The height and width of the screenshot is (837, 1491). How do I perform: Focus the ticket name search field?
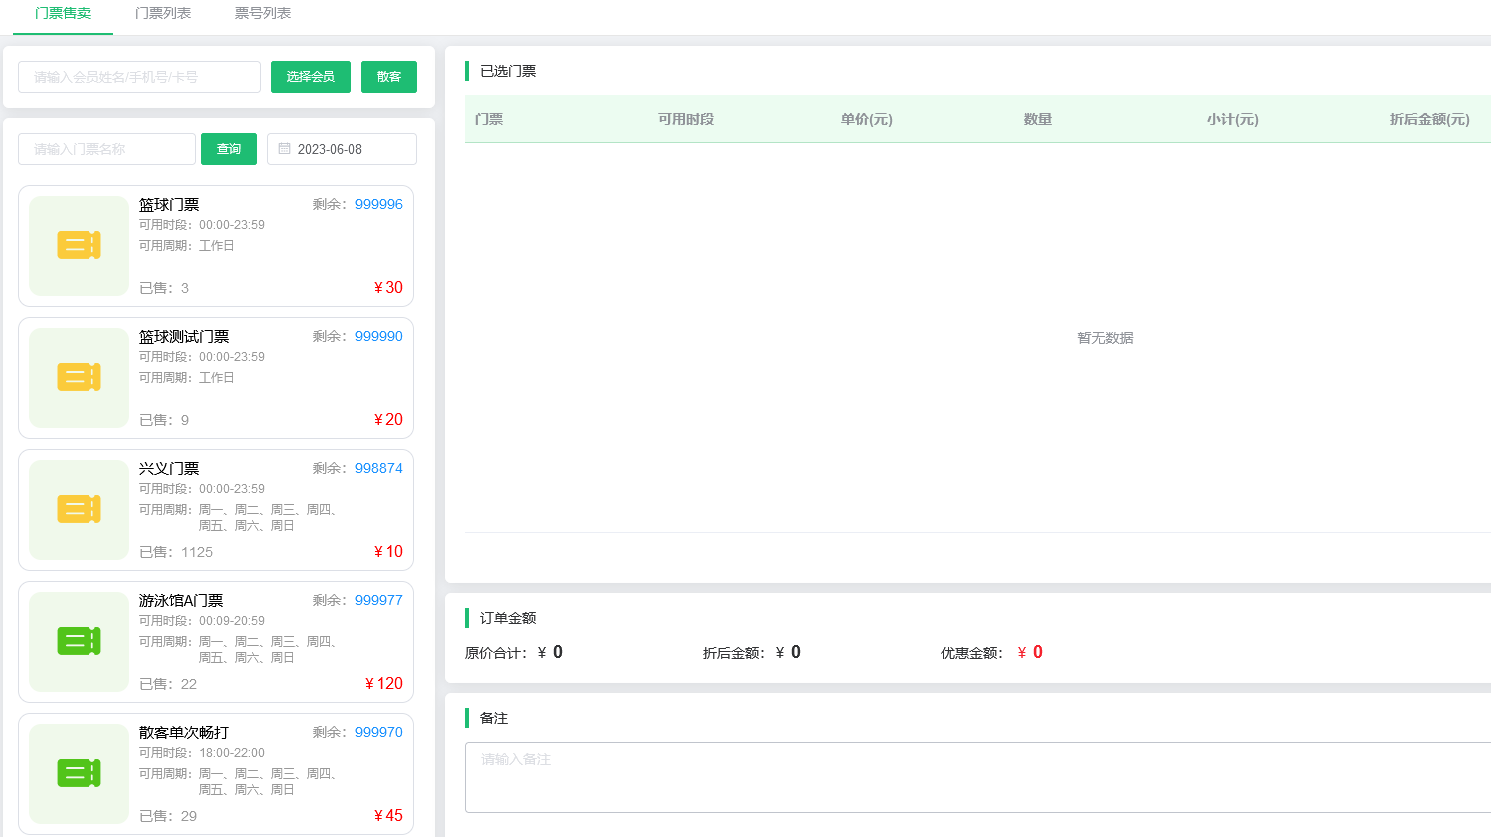tap(107, 149)
